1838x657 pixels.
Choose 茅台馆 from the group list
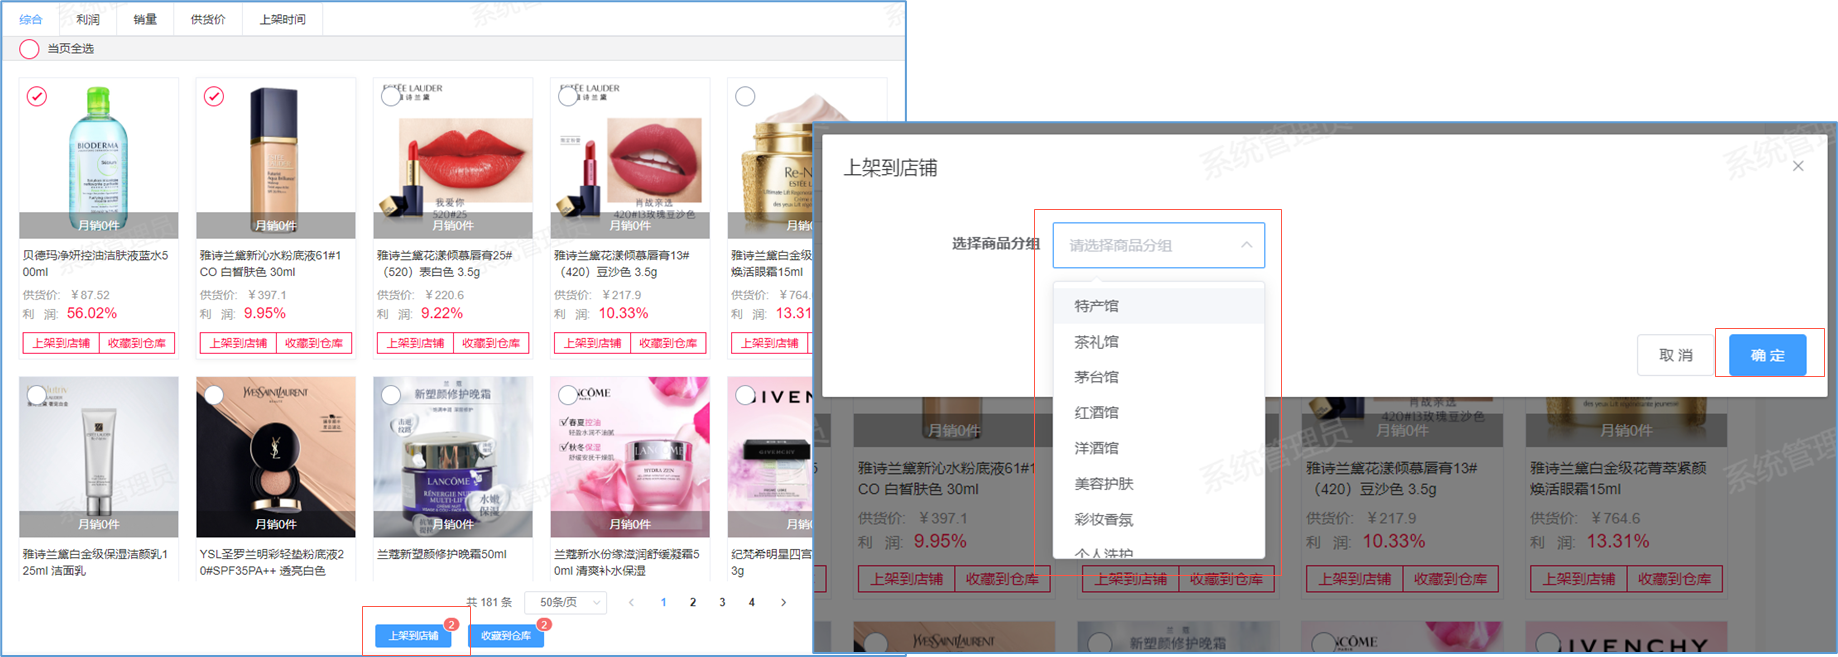tap(1158, 377)
